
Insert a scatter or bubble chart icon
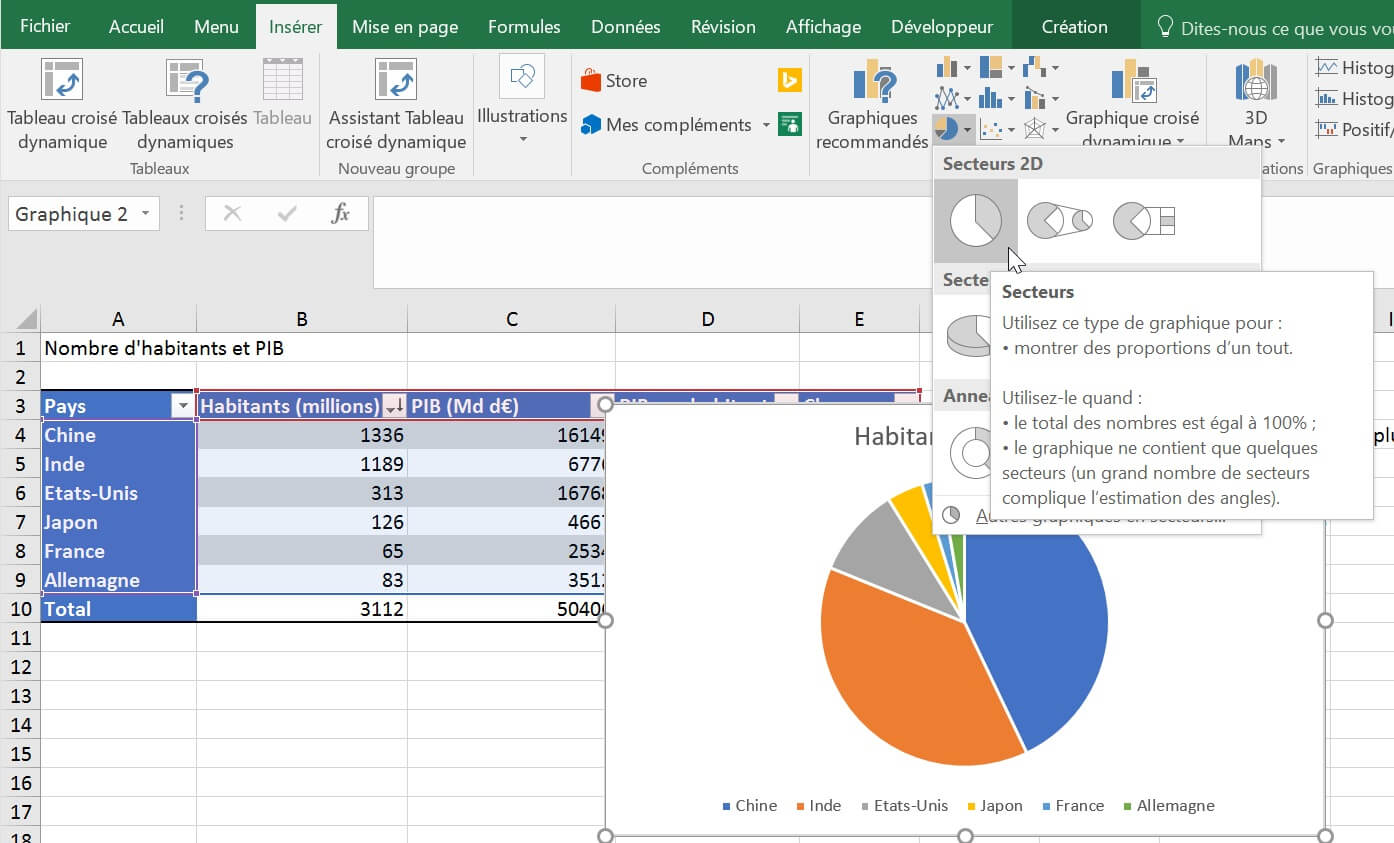[991, 129]
